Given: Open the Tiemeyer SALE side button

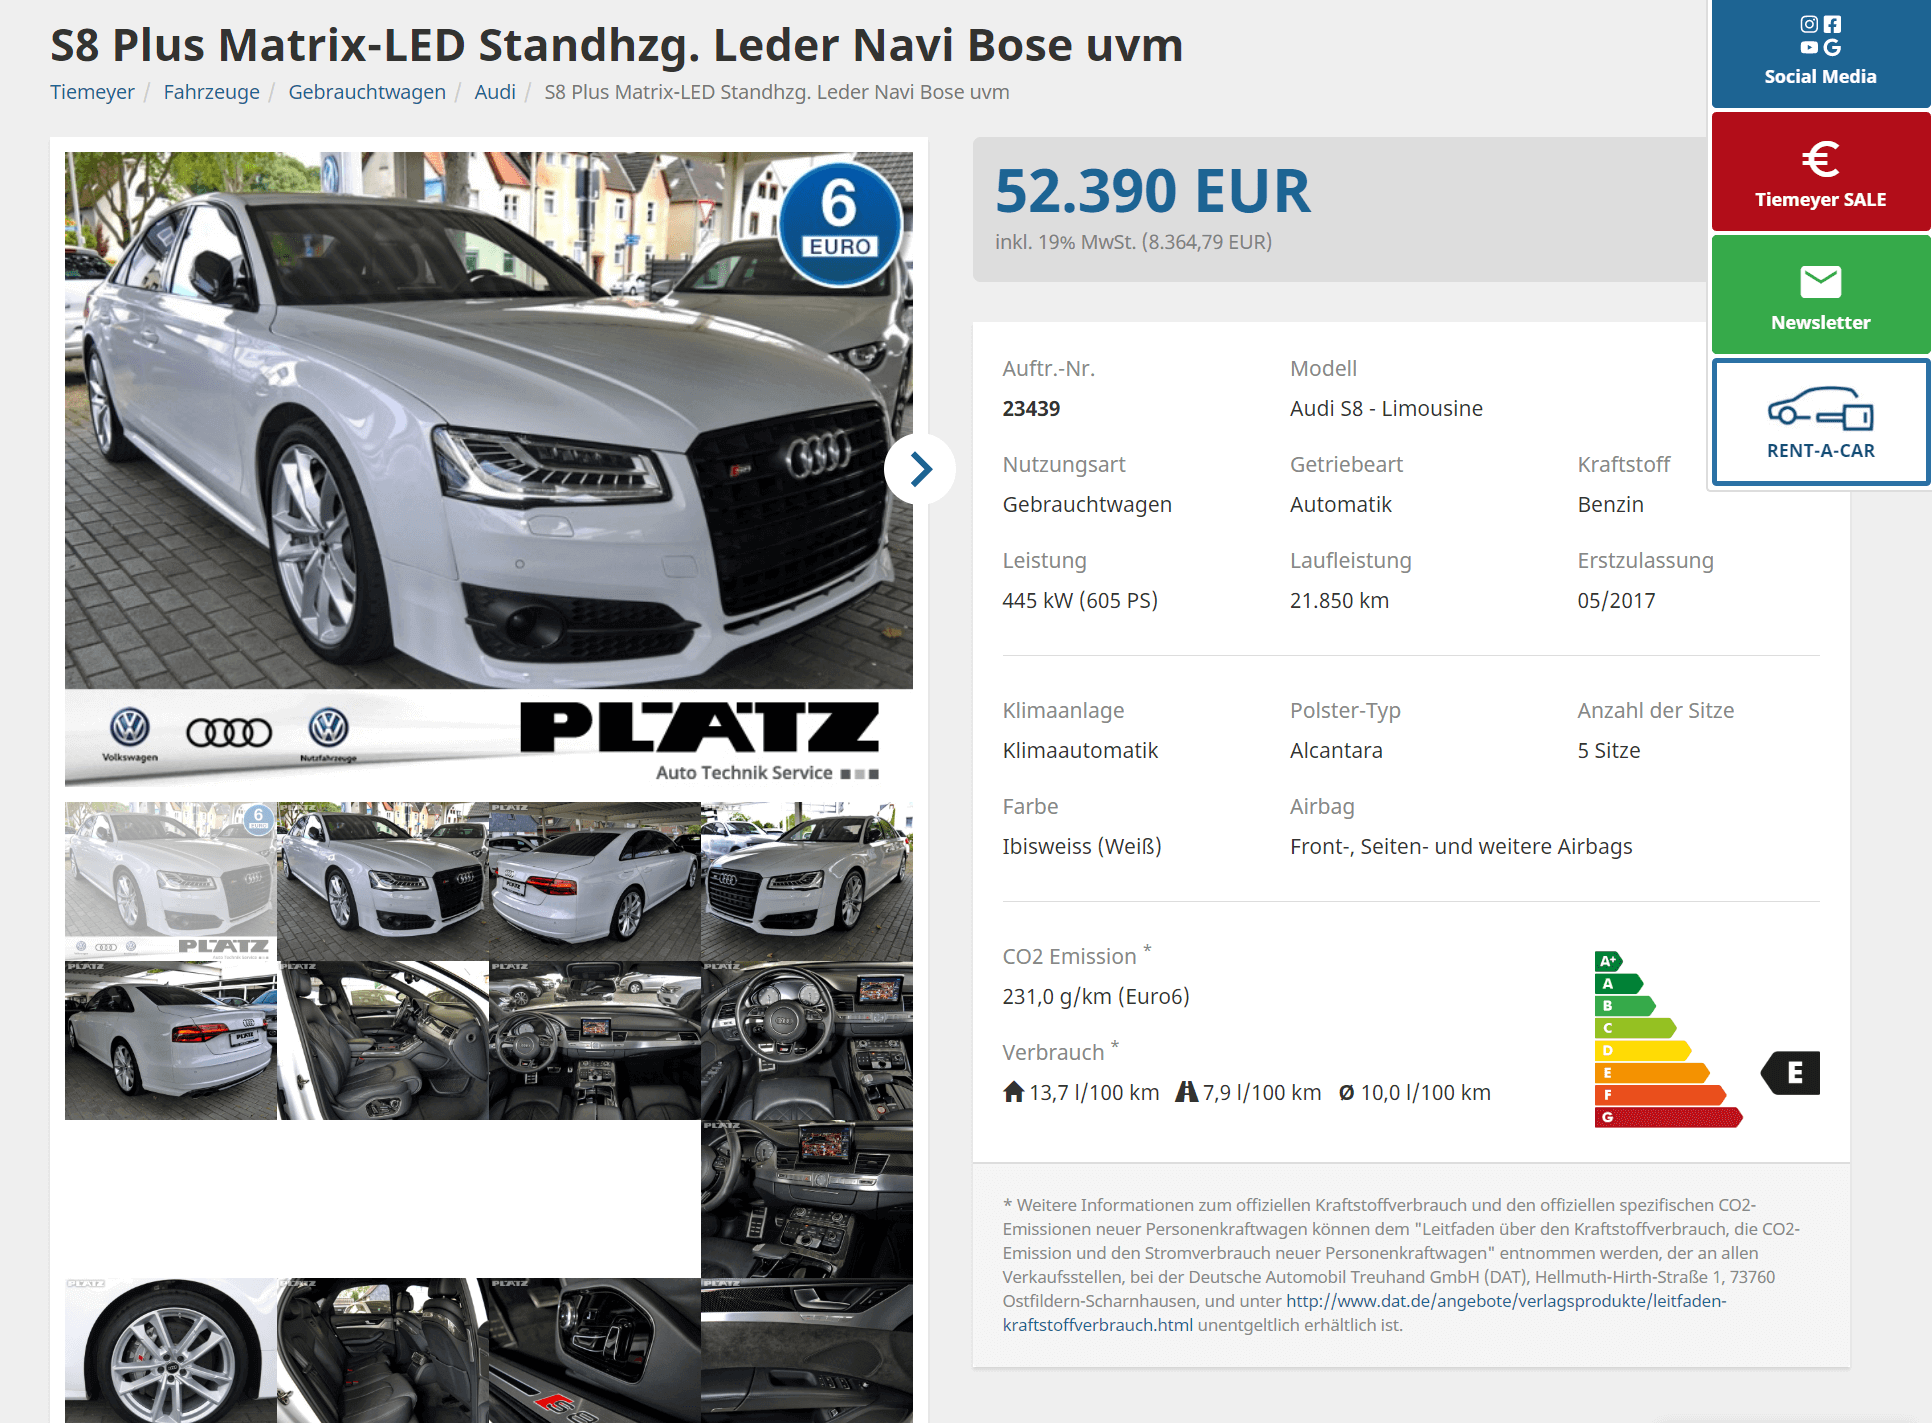Looking at the screenshot, I should pos(1820,172).
